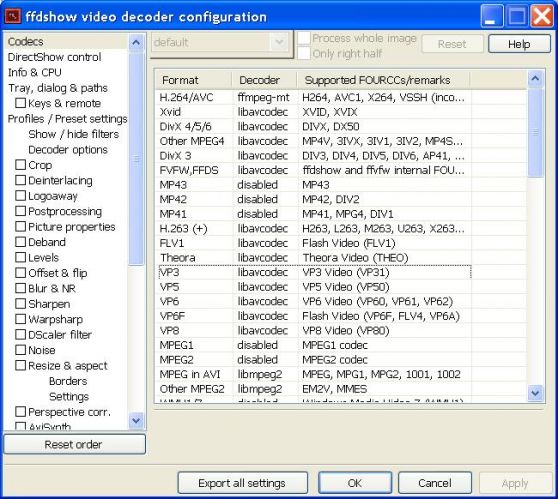
Task: Click Supported FOURCCs/remarks column header
Action: (x=384, y=80)
